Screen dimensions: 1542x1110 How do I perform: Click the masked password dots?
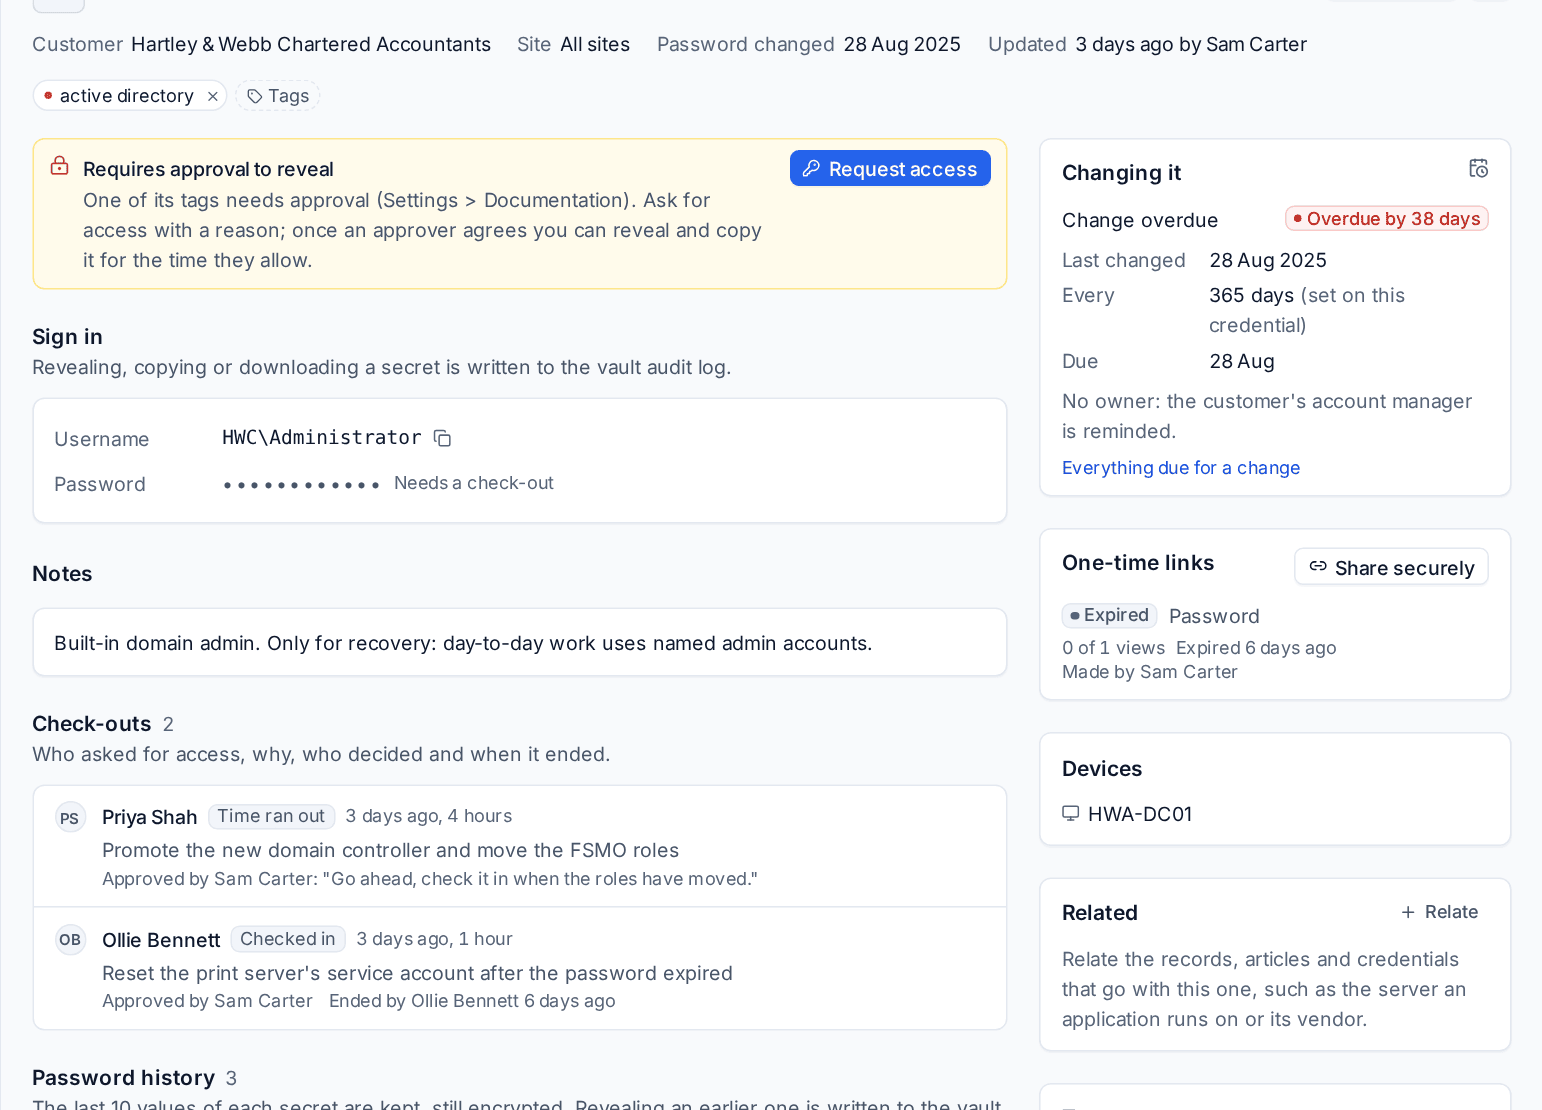pyautogui.click(x=301, y=485)
